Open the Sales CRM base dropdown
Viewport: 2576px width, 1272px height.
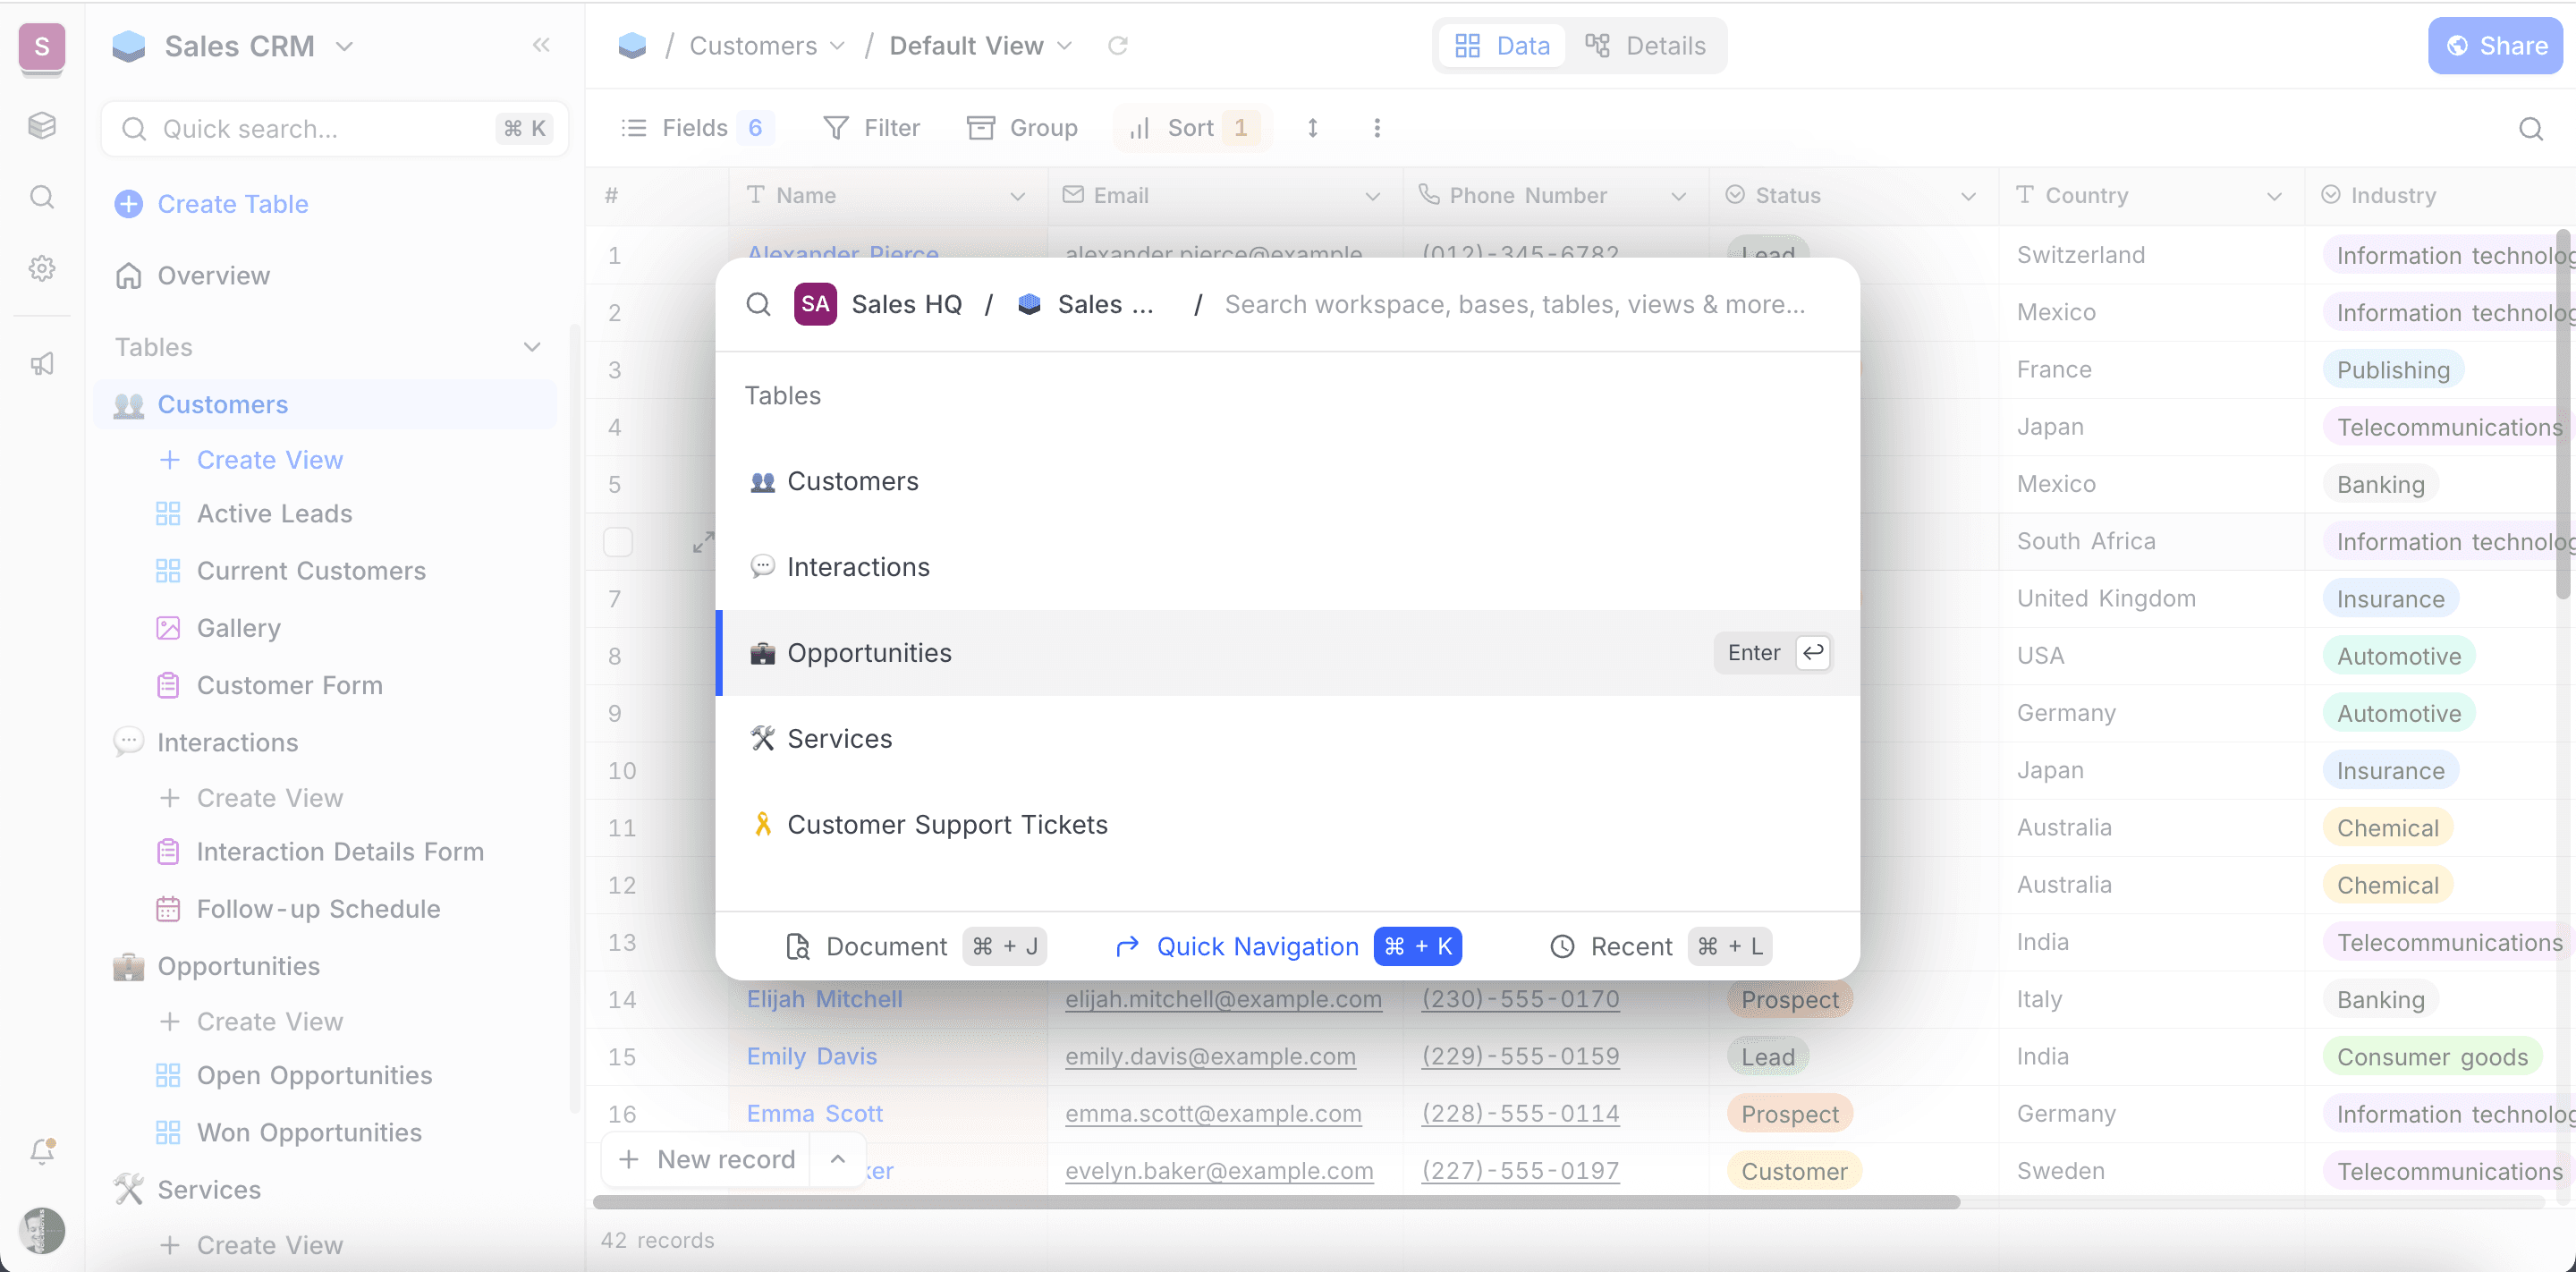pos(344,46)
